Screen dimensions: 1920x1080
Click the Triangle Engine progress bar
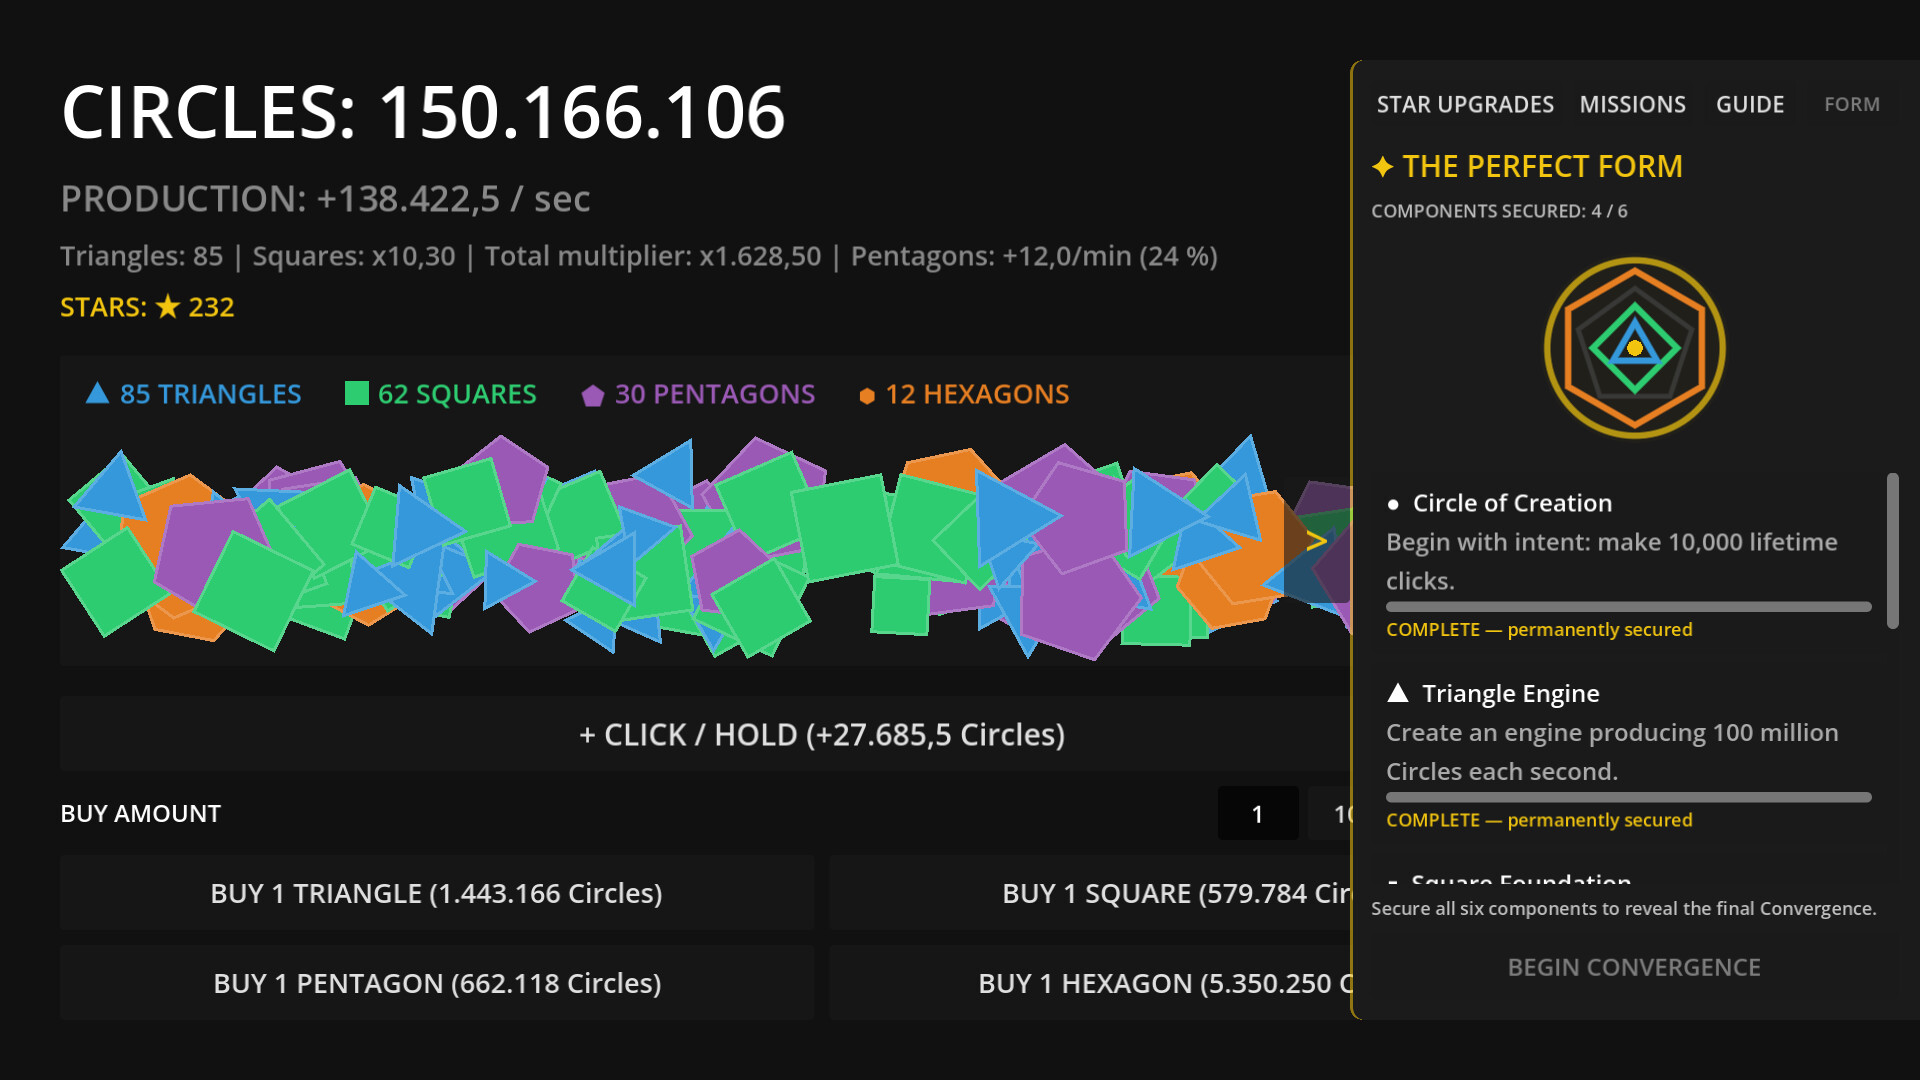(x=1628, y=797)
